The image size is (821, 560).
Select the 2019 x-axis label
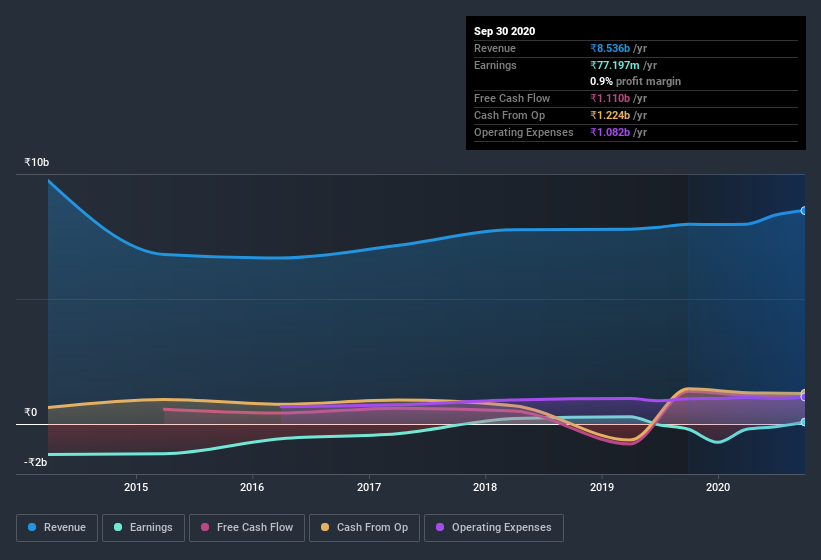pos(602,487)
